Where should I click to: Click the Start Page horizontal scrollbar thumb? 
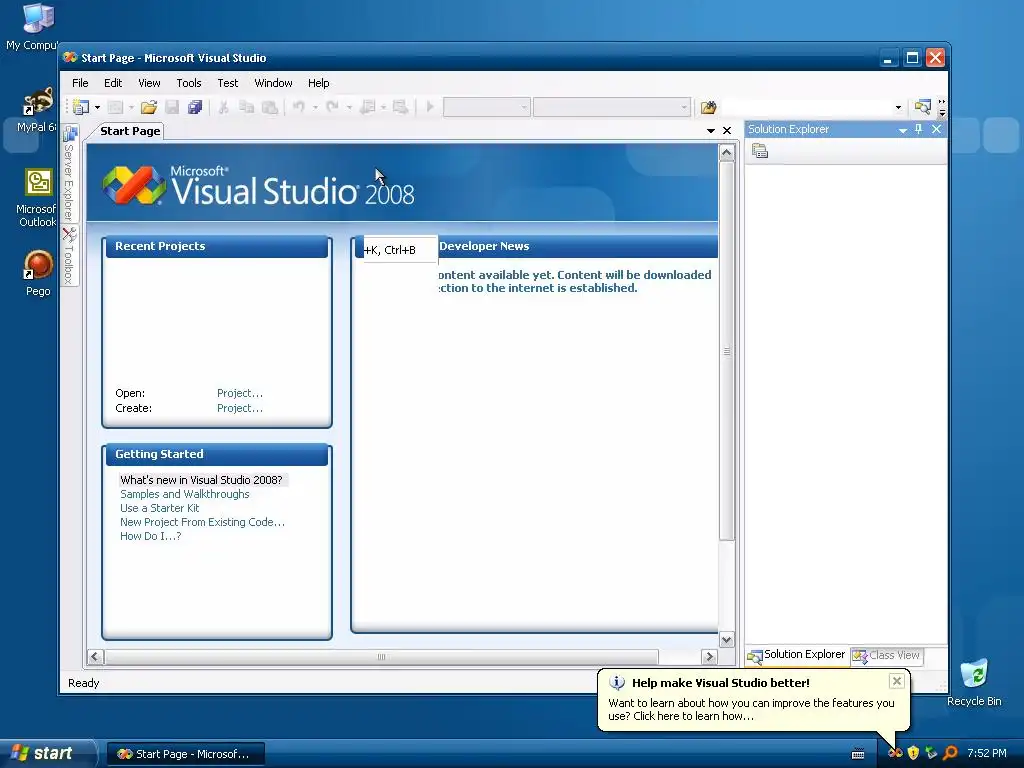point(381,656)
